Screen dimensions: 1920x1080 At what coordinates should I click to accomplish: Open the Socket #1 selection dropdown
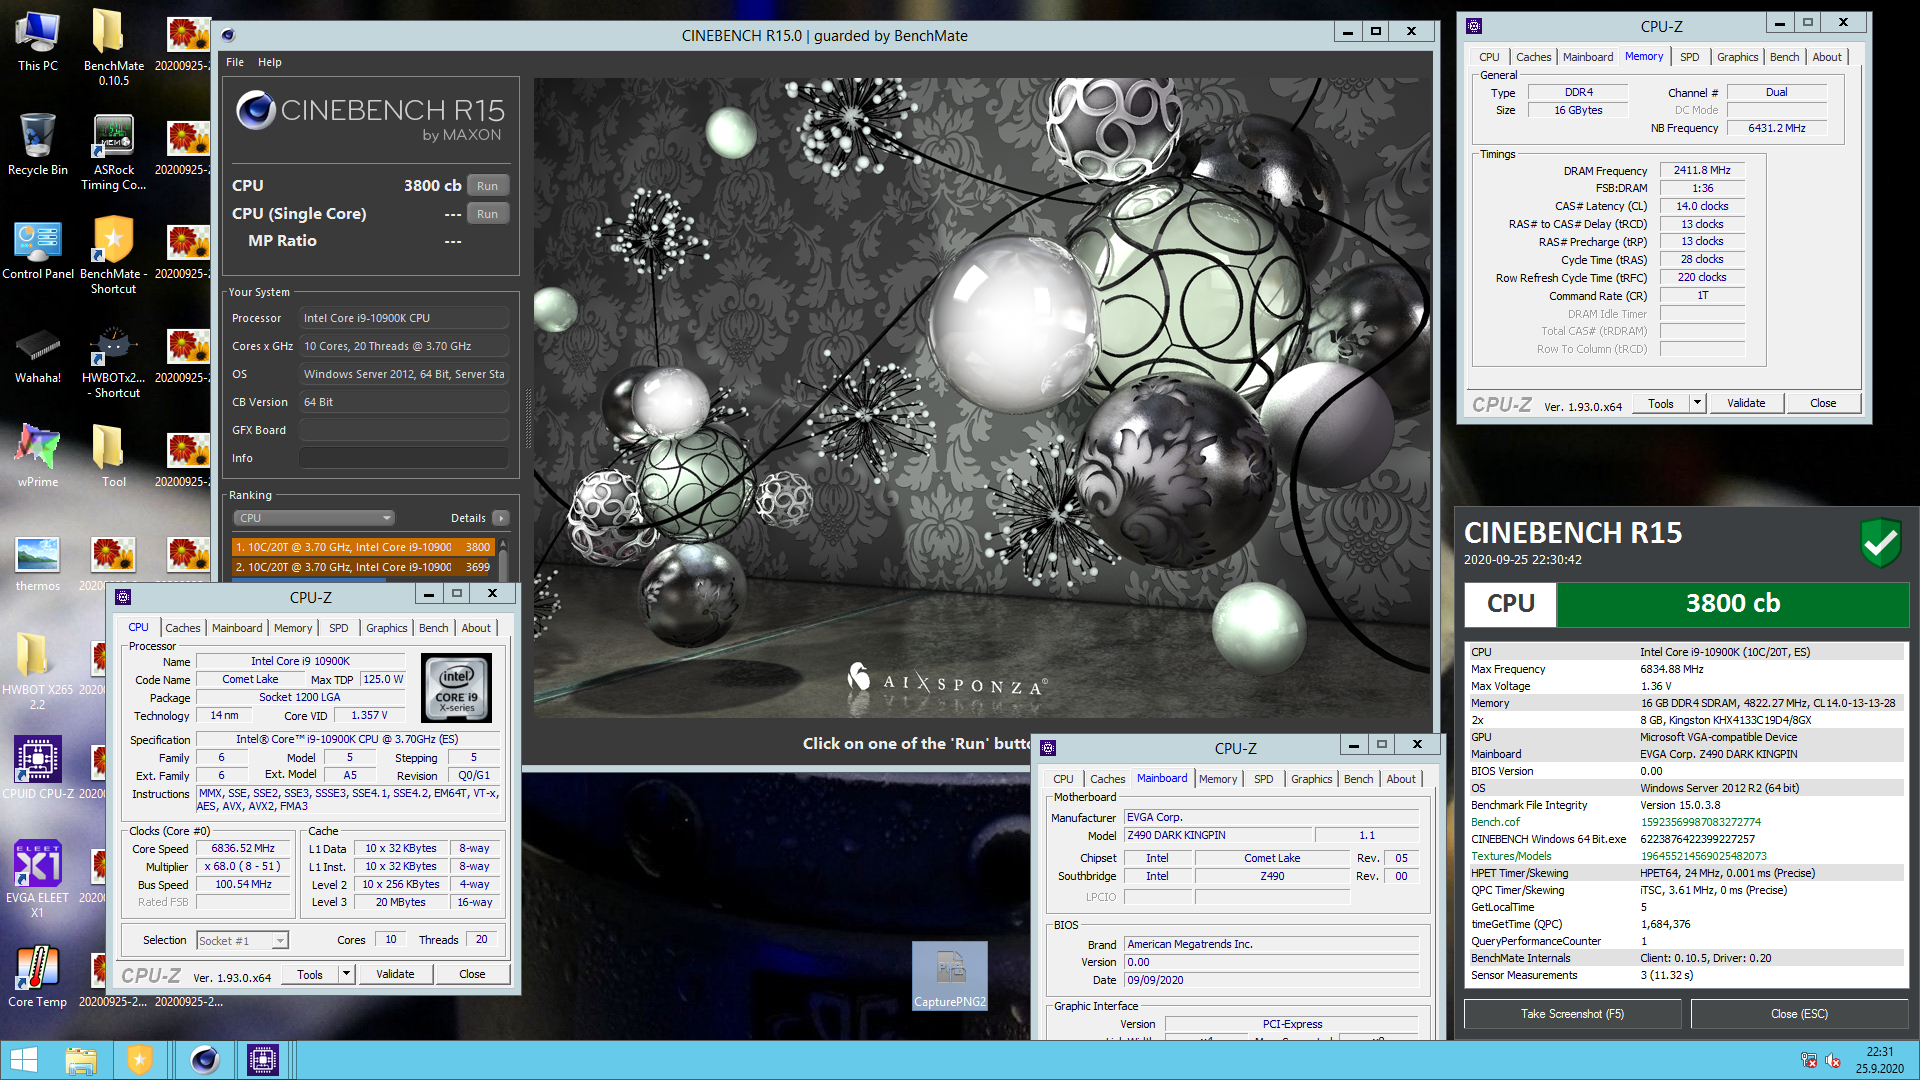tap(242, 940)
